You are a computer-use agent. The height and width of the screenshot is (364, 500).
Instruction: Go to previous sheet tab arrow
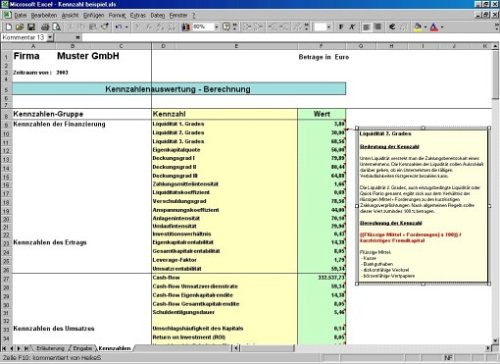point(12,348)
